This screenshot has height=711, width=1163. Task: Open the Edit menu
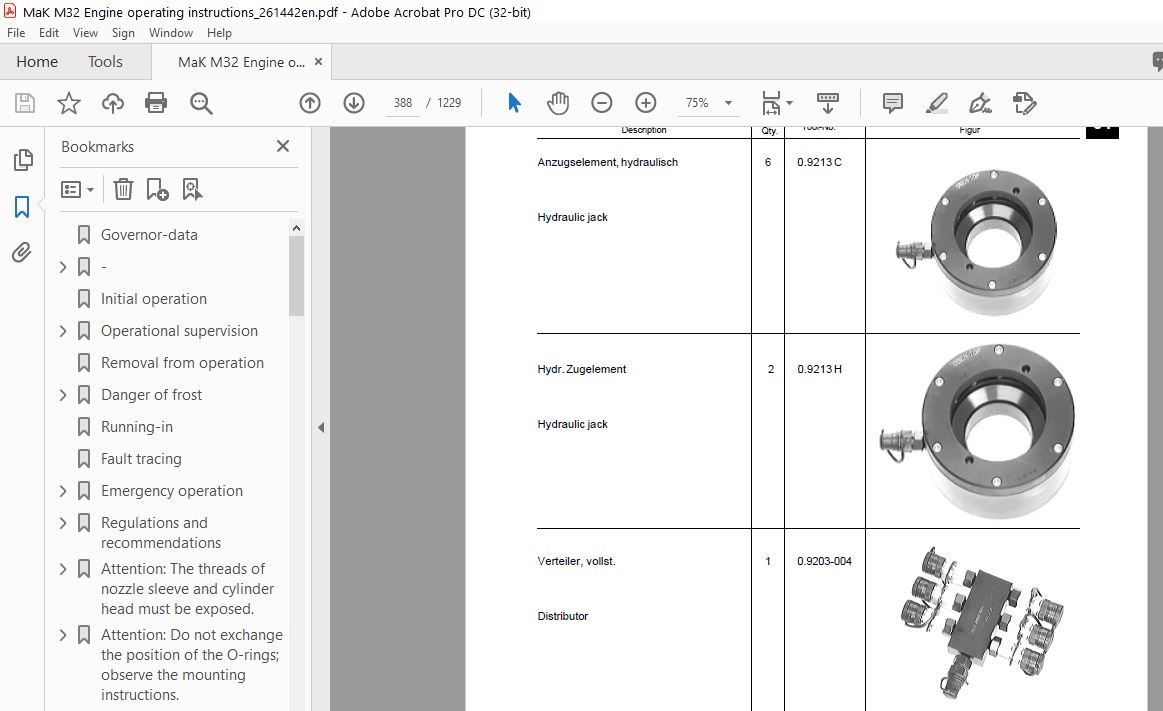pos(49,33)
